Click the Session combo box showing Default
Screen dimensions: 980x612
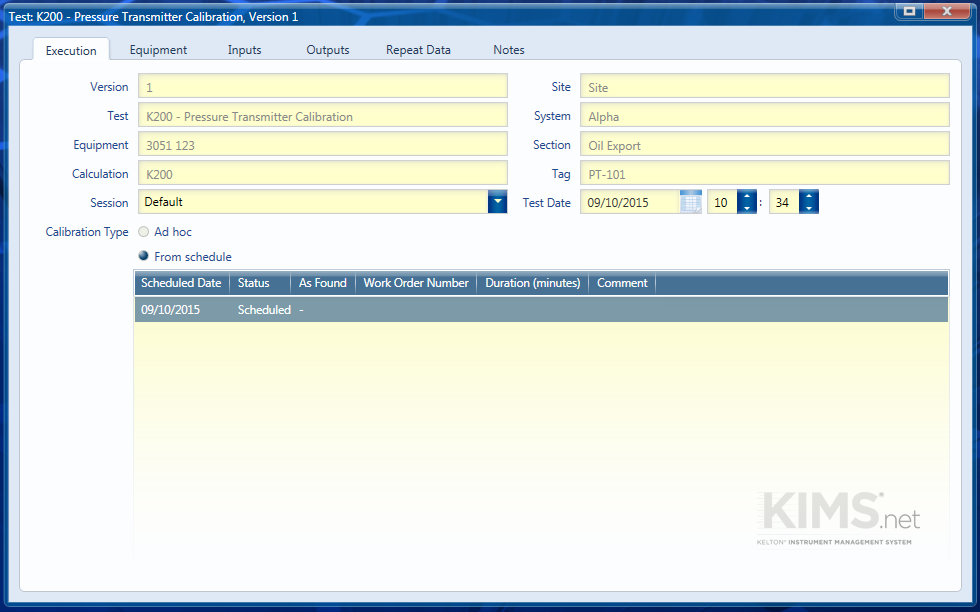click(x=322, y=202)
